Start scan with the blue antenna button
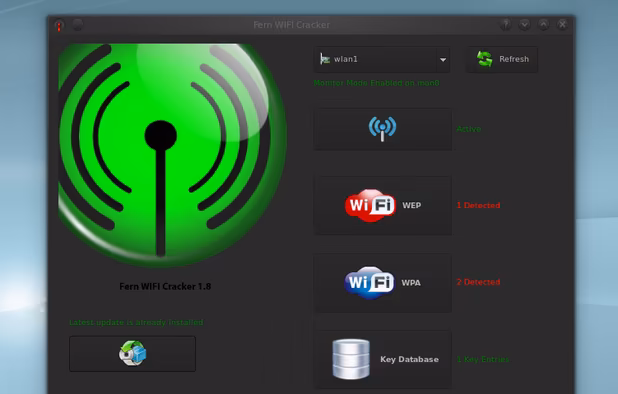 point(383,129)
